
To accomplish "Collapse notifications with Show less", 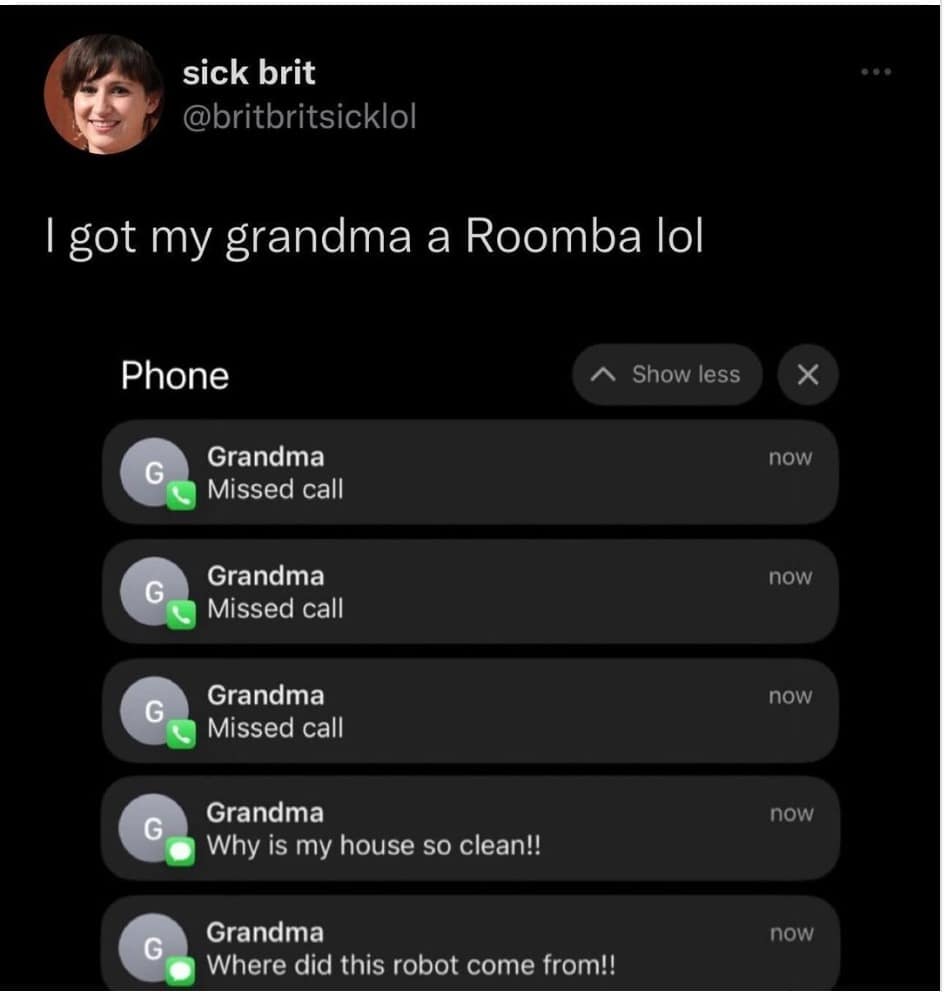I will (667, 375).
